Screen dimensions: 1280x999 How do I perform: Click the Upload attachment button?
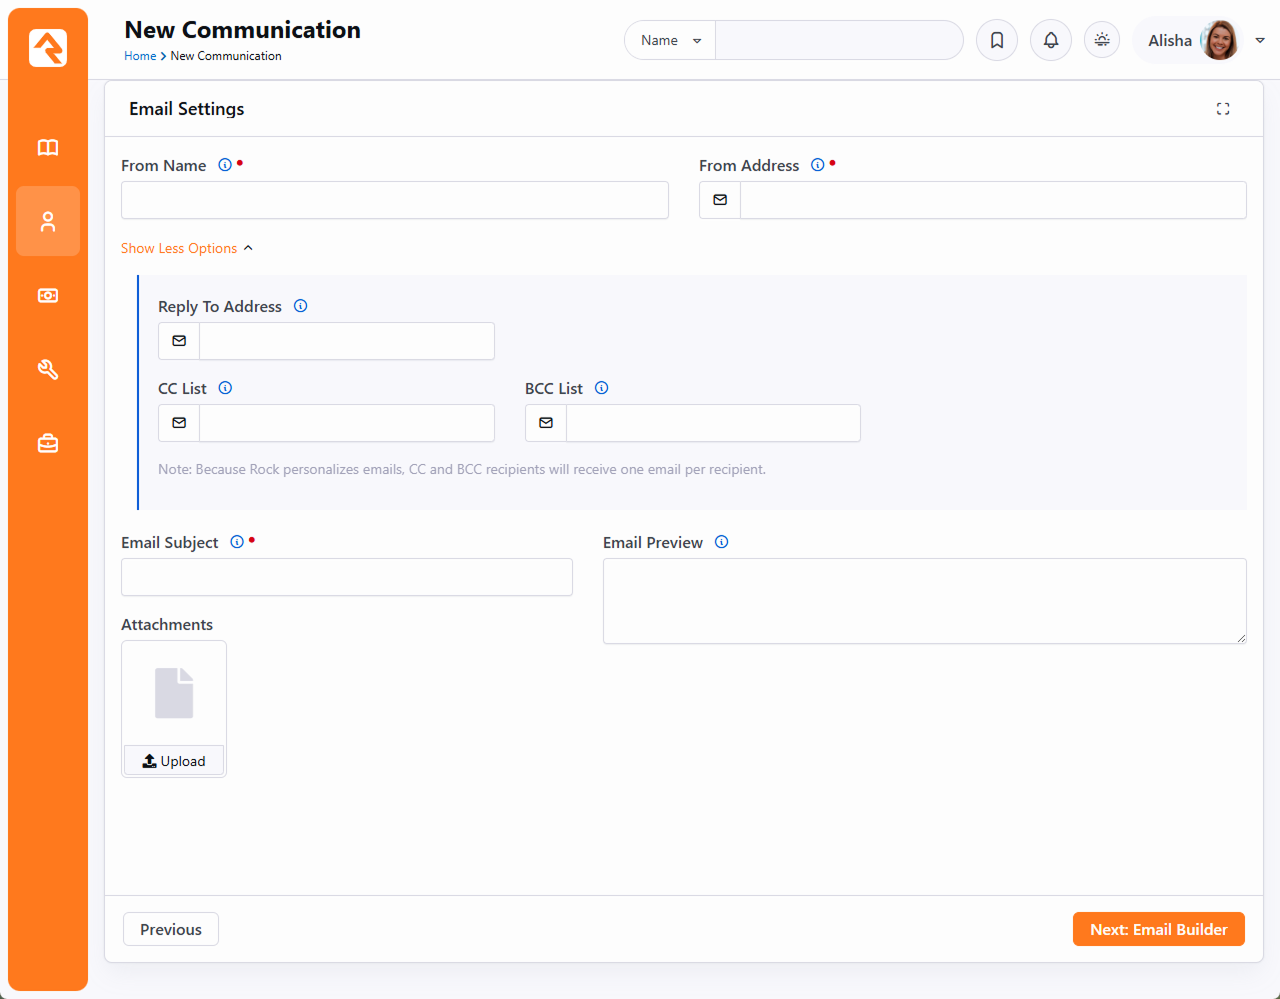tap(174, 761)
